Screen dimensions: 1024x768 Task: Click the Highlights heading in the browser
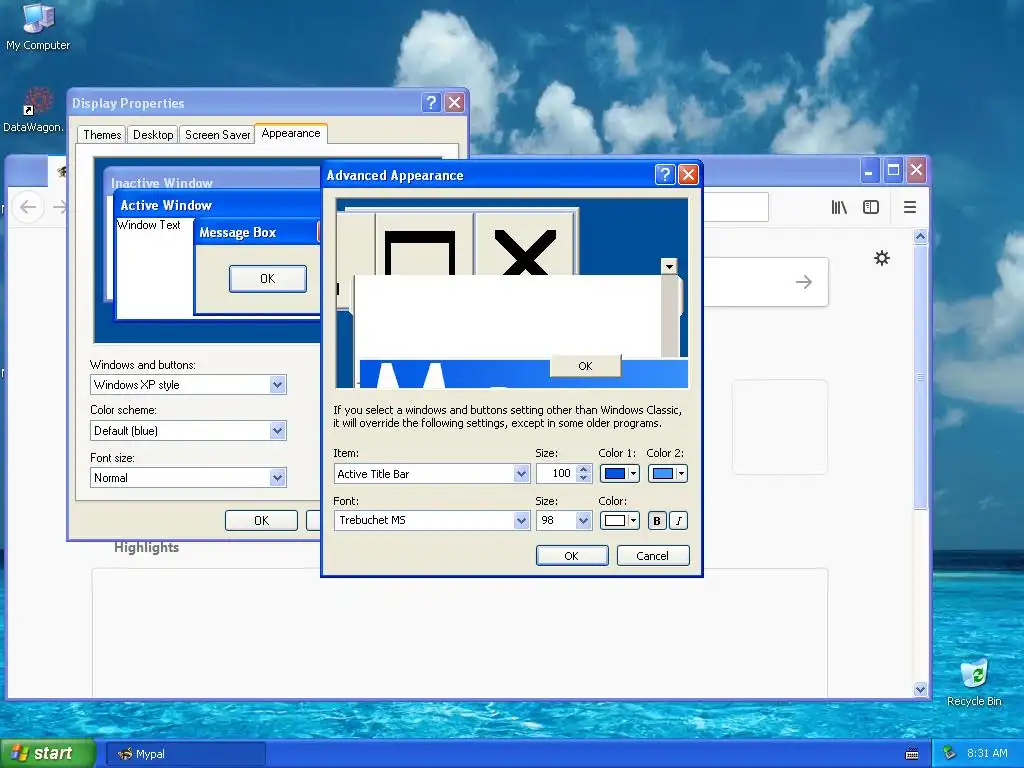[146, 547]
